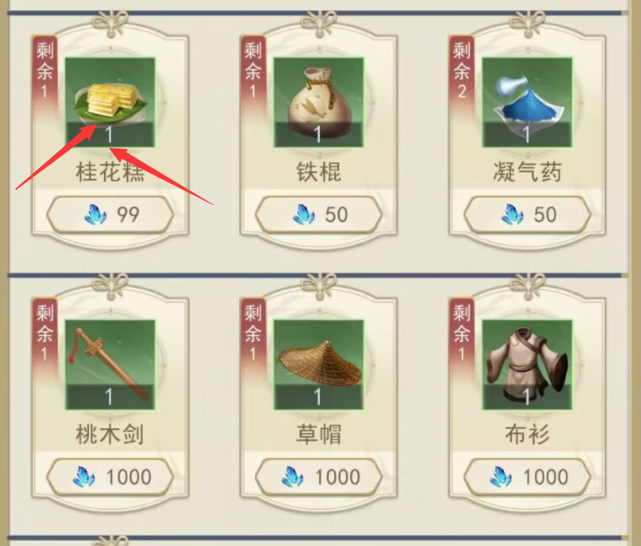
Task: Click the 布衫 item name label
Action: point(527,434)
